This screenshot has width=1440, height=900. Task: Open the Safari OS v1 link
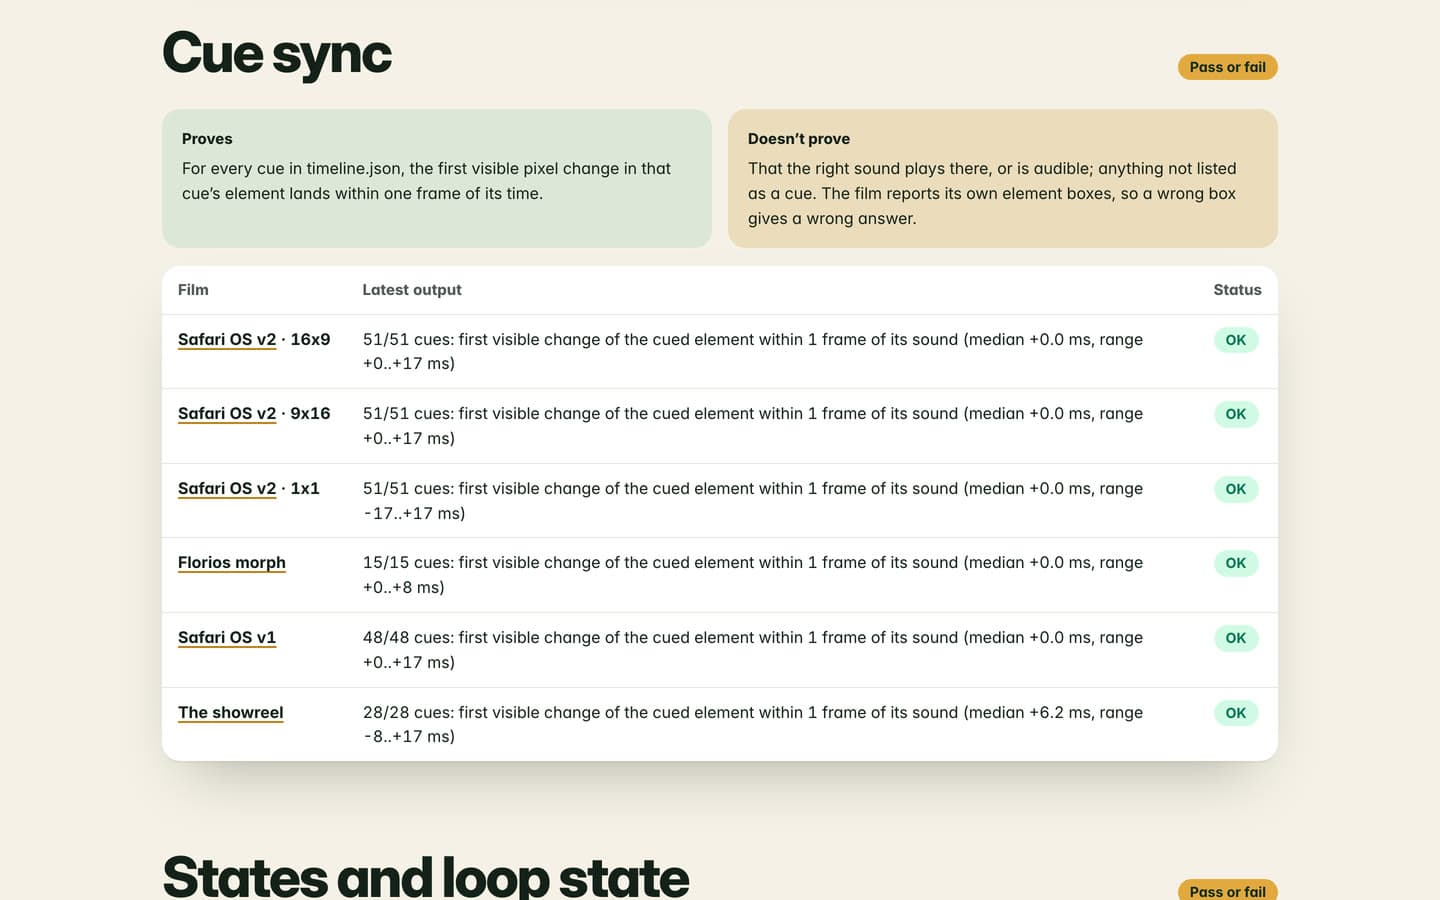click(x=227, y=638)
